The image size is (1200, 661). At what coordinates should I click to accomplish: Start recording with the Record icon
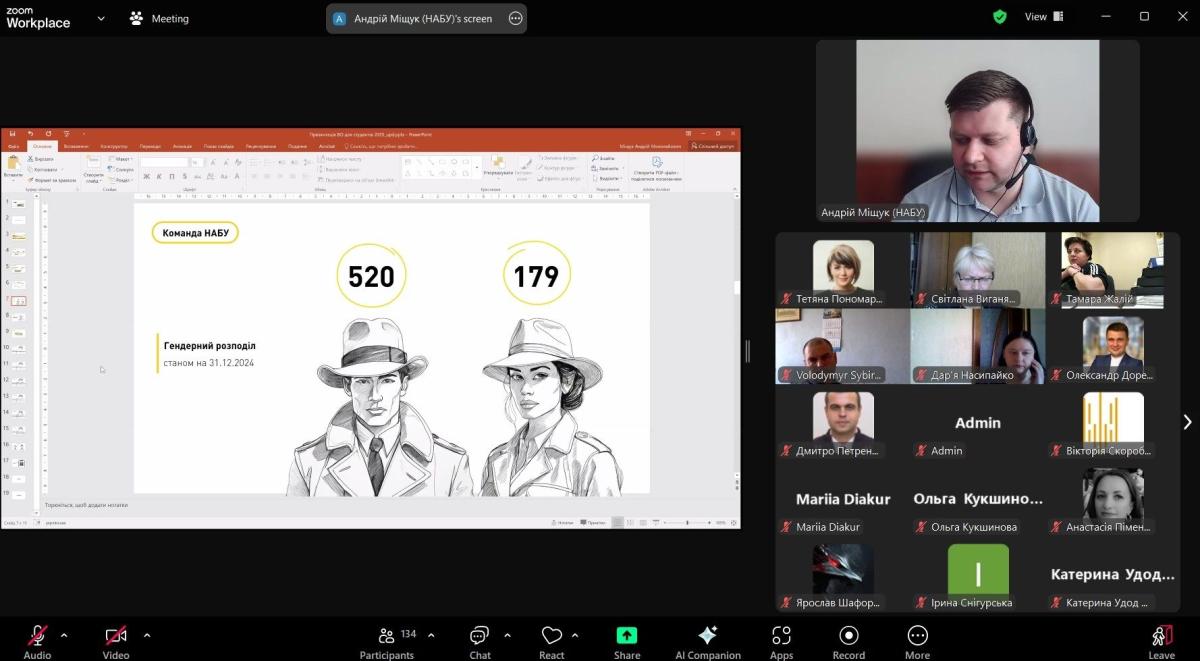coord(848,637)
